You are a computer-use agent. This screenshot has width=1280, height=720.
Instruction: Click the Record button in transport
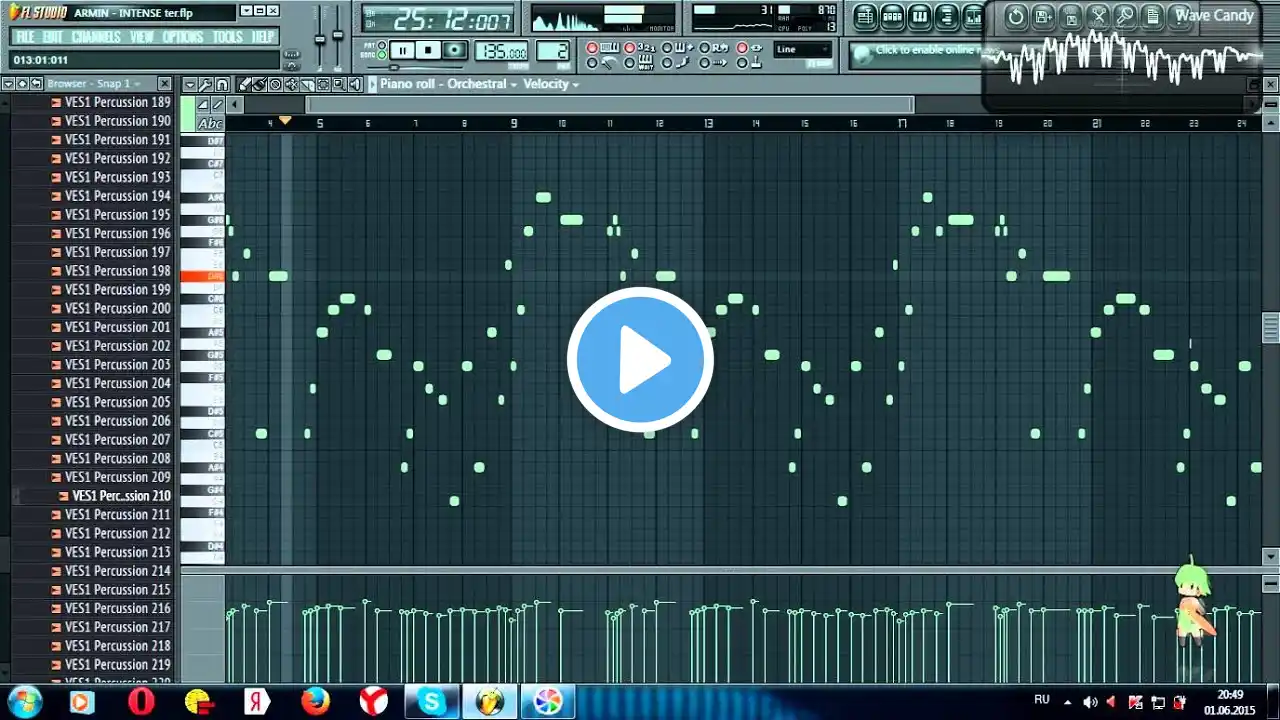(x=455, y=50)
